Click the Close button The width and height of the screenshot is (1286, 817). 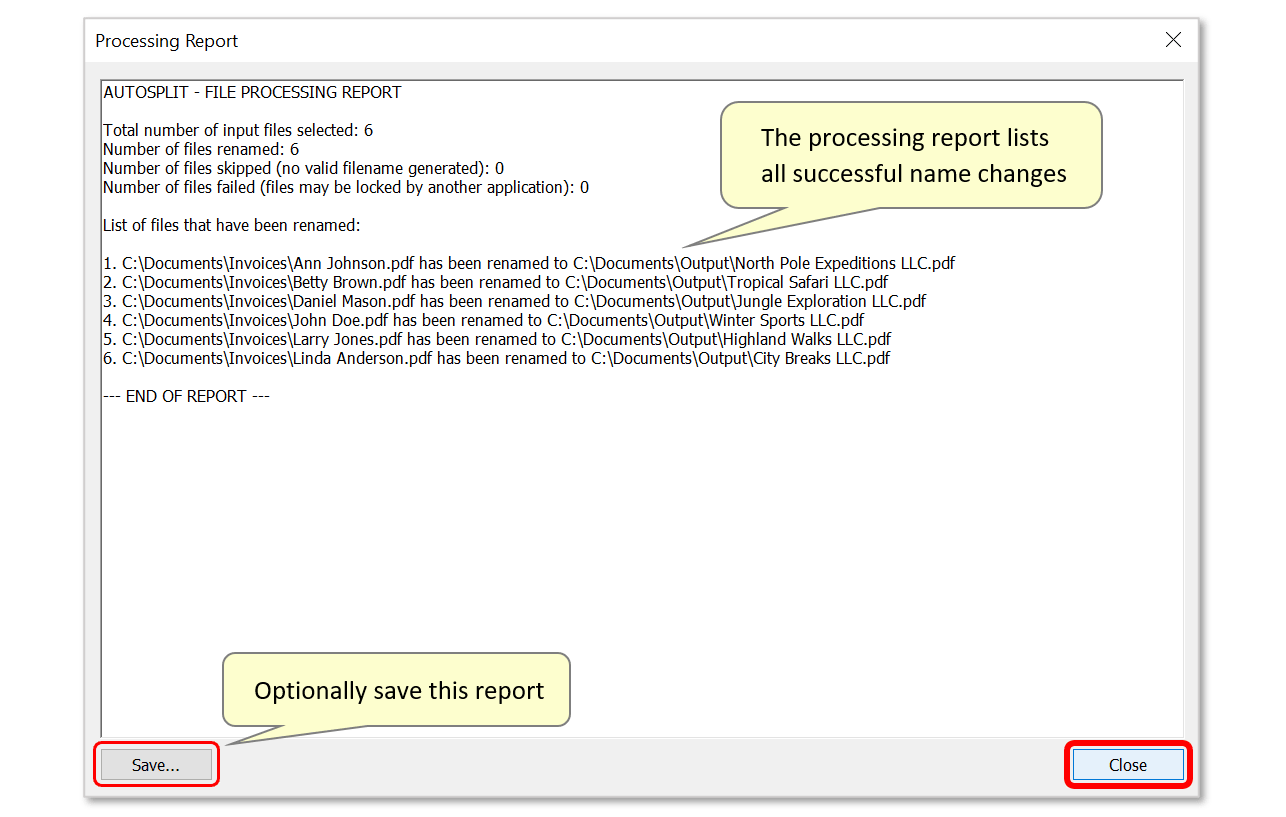coord(1128,764)
